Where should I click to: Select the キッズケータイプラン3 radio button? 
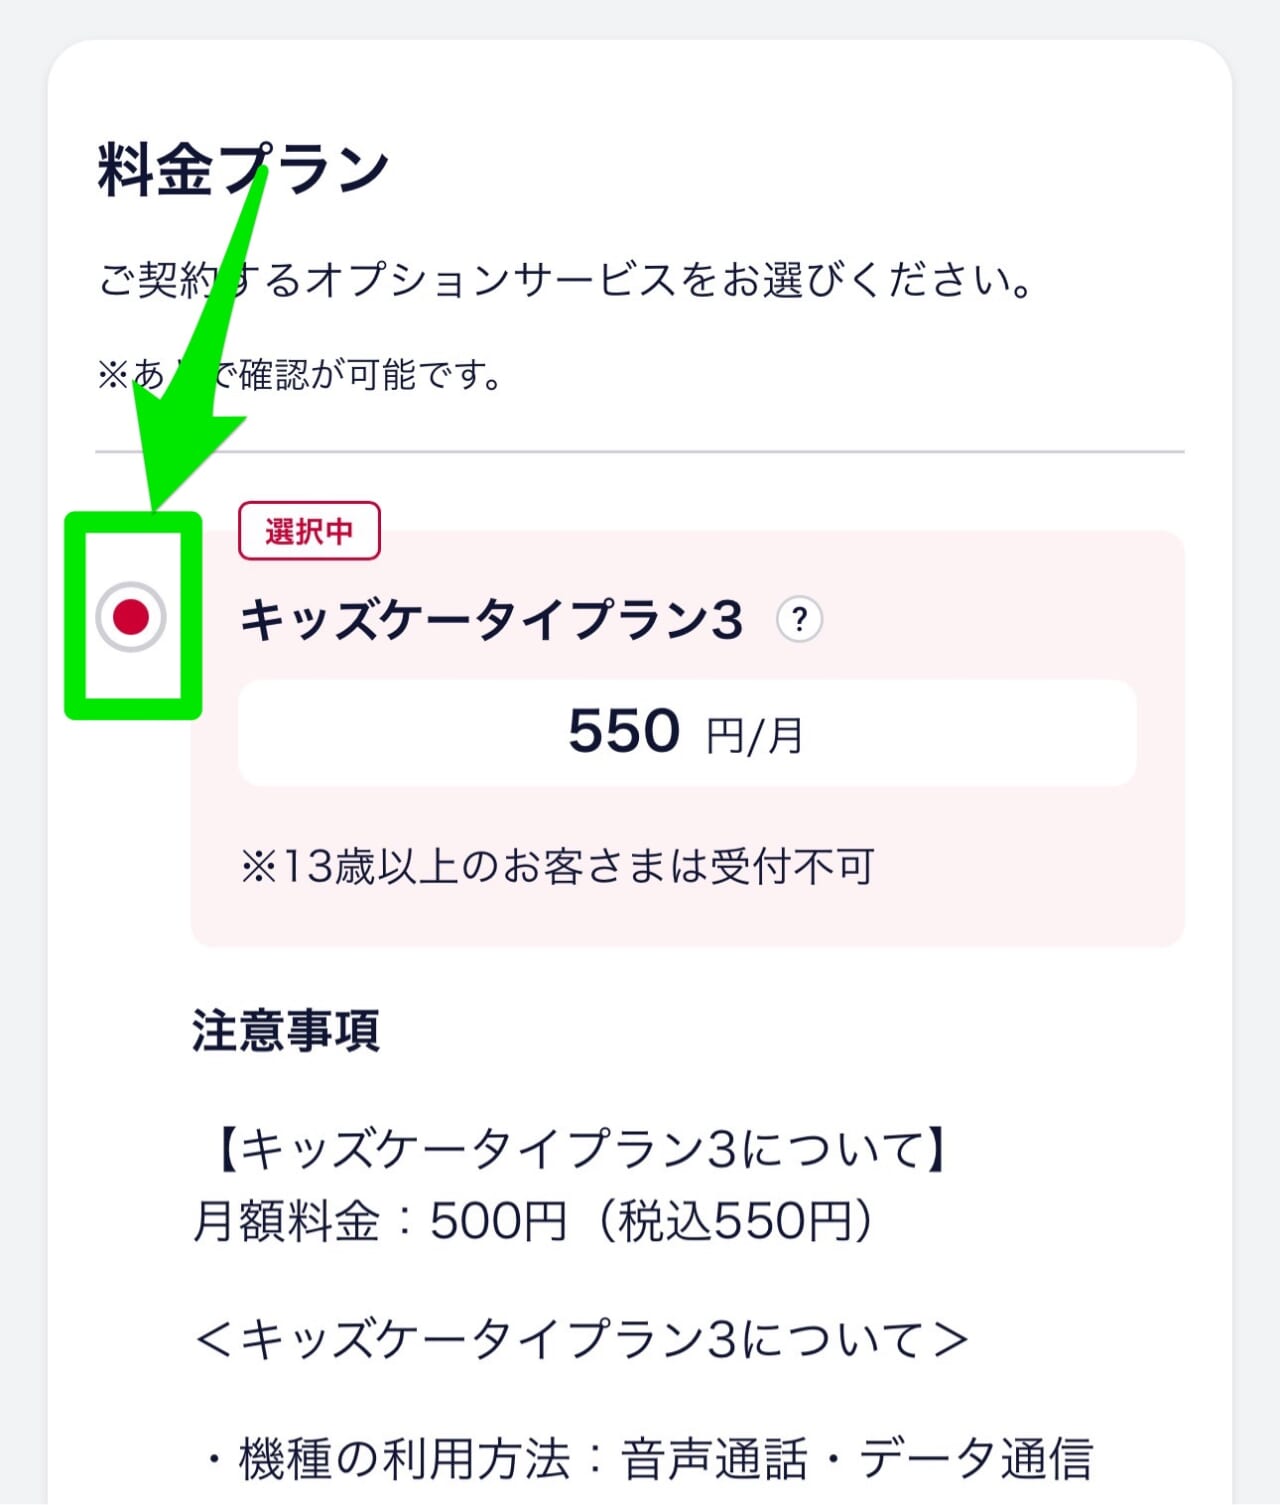pos(131,617)
